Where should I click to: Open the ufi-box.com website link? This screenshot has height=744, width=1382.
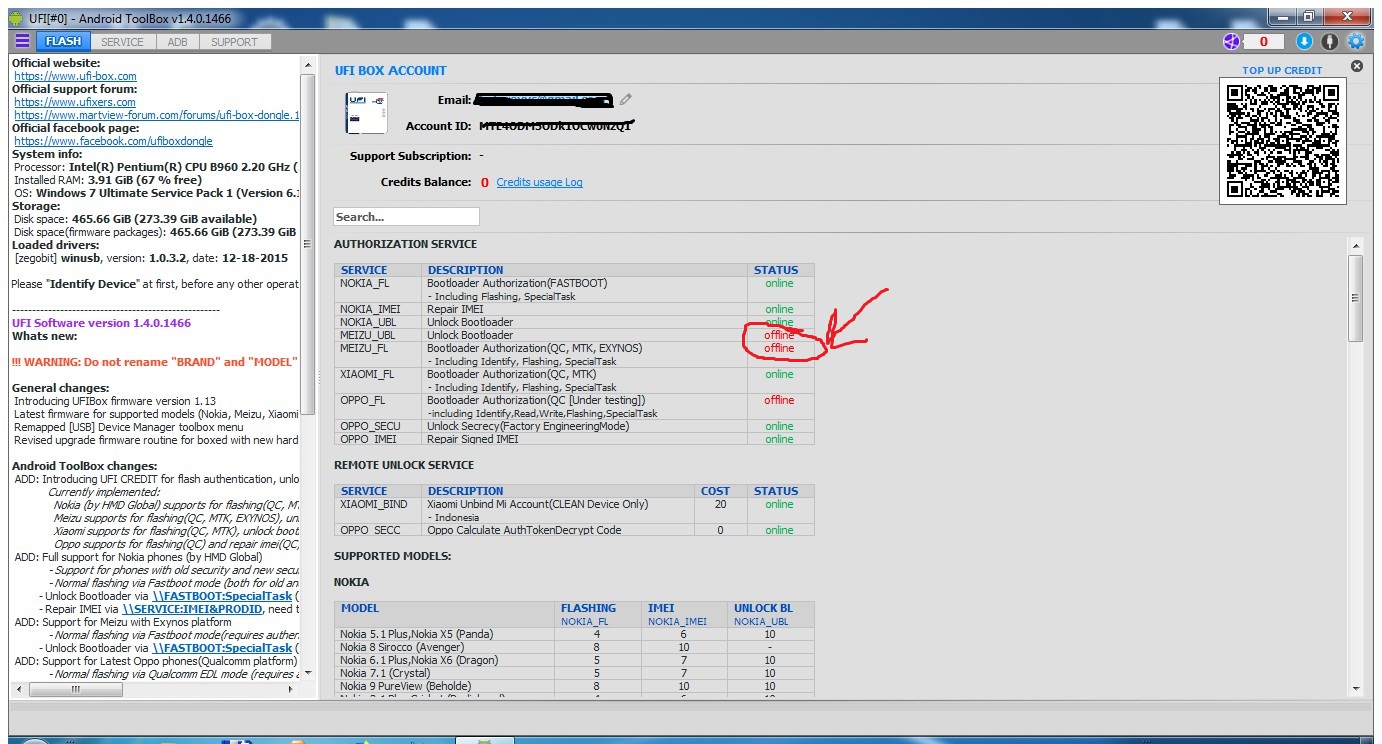point(75,76)
